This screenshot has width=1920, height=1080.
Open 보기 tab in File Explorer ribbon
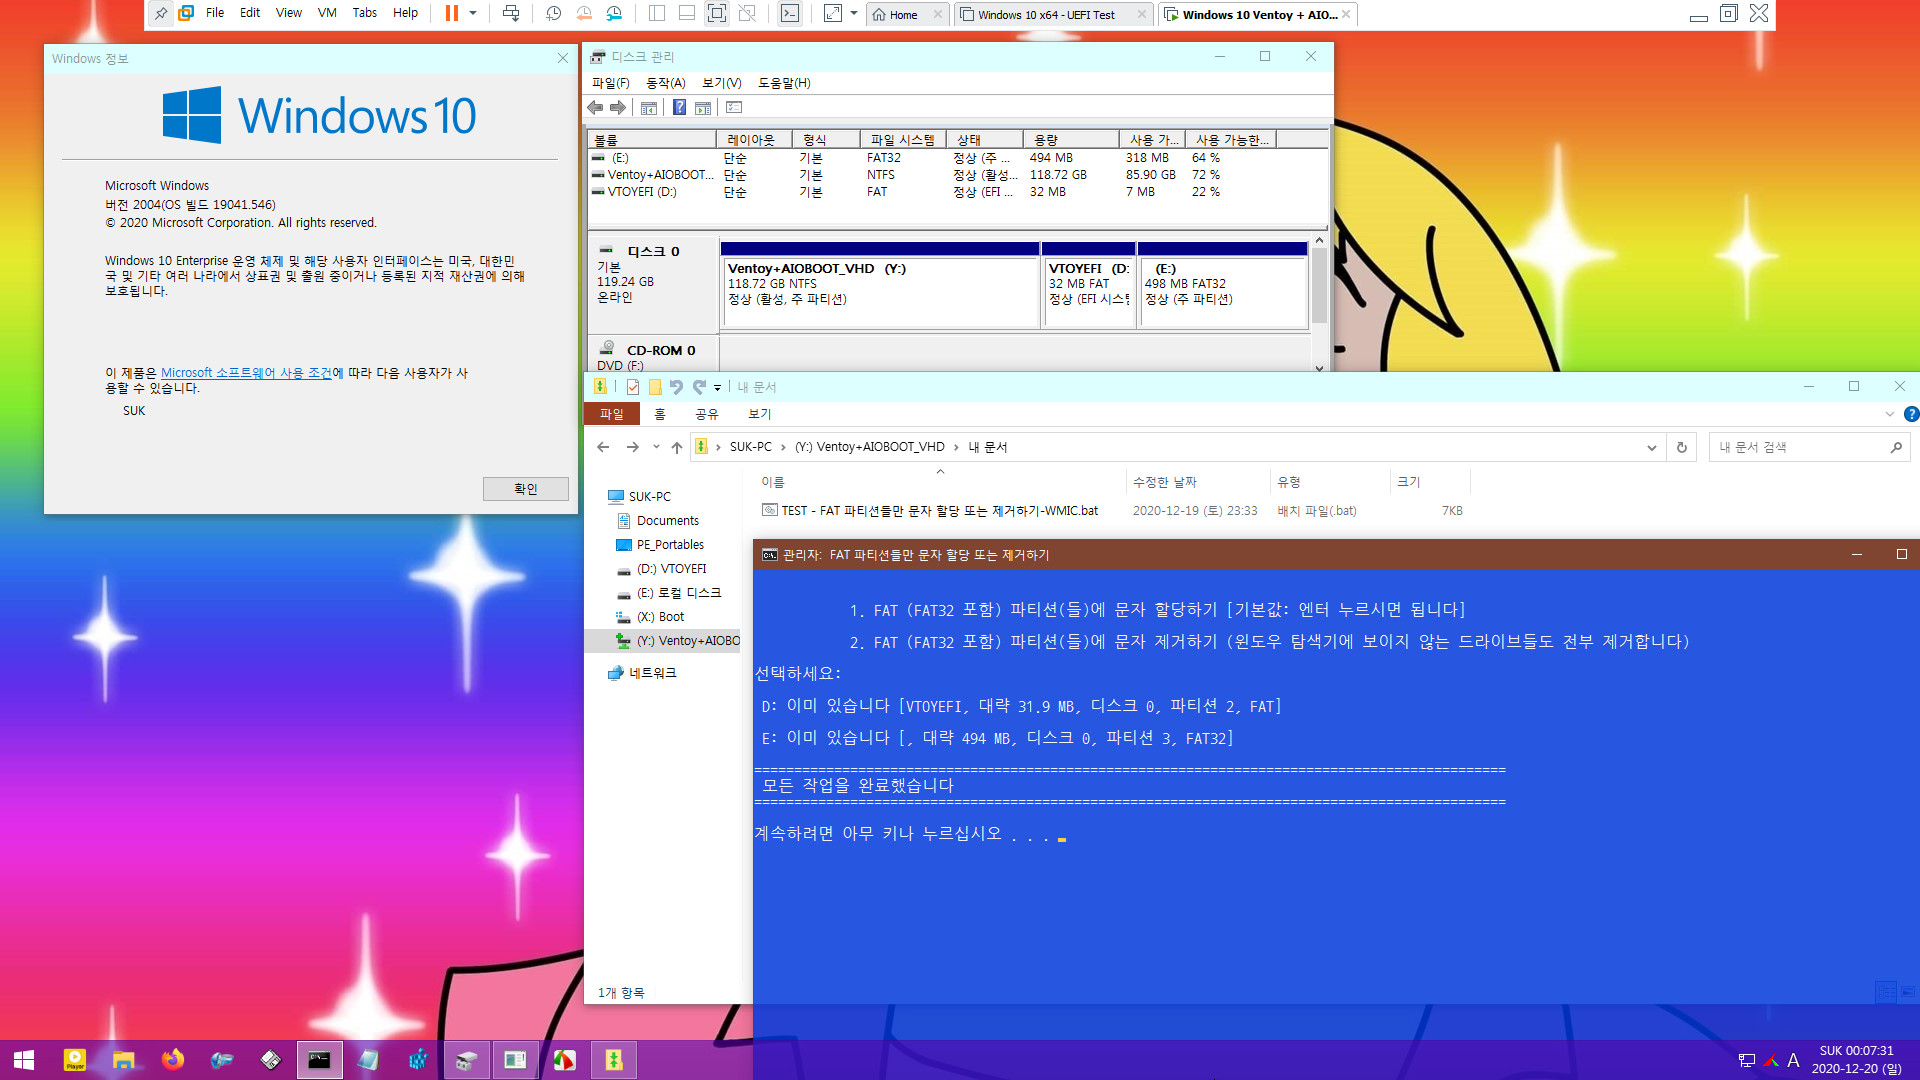pos(760,414)
